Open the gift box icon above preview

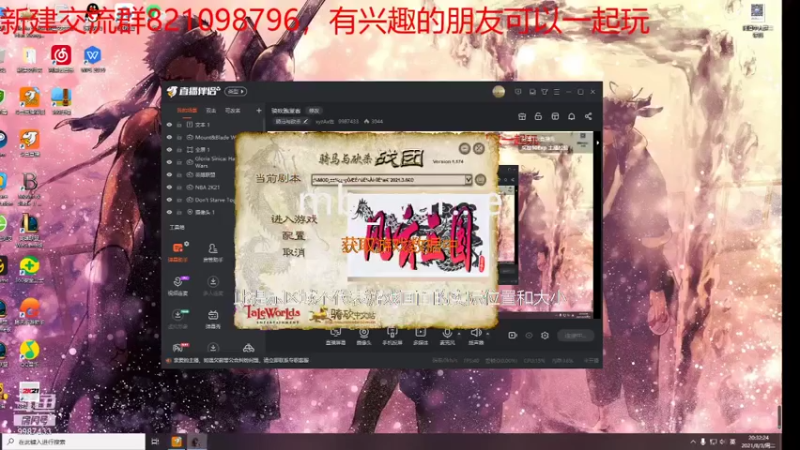[x=522, y=116]
